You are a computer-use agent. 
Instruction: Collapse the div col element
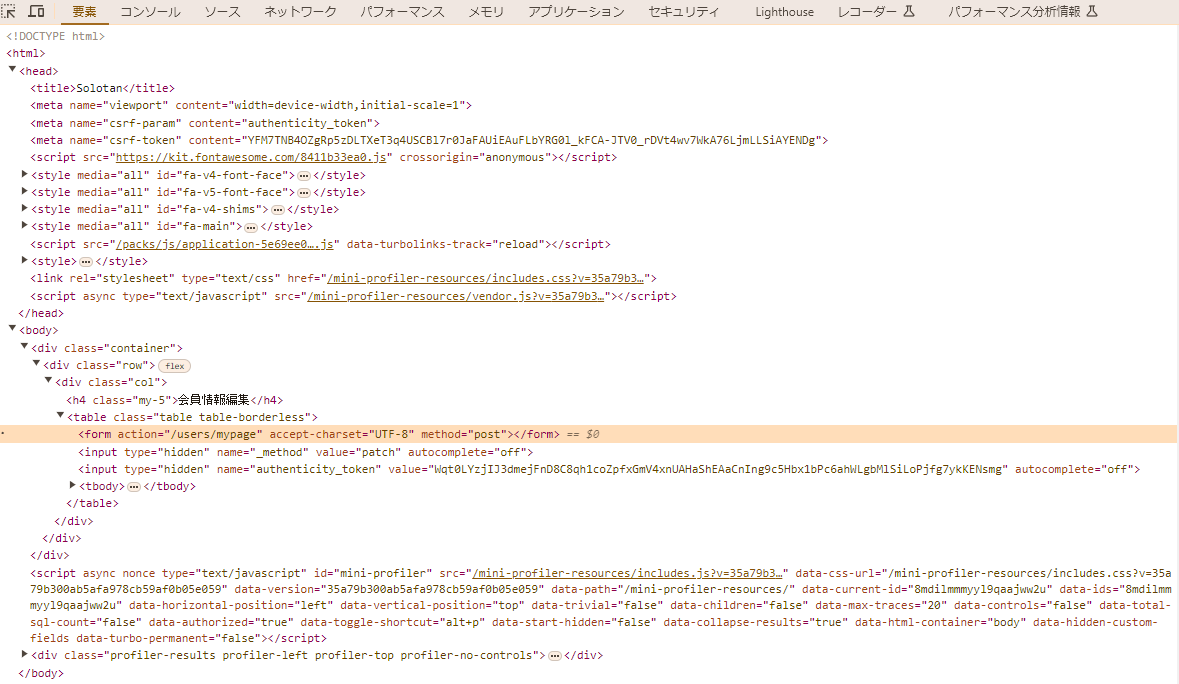coord(49,382)
